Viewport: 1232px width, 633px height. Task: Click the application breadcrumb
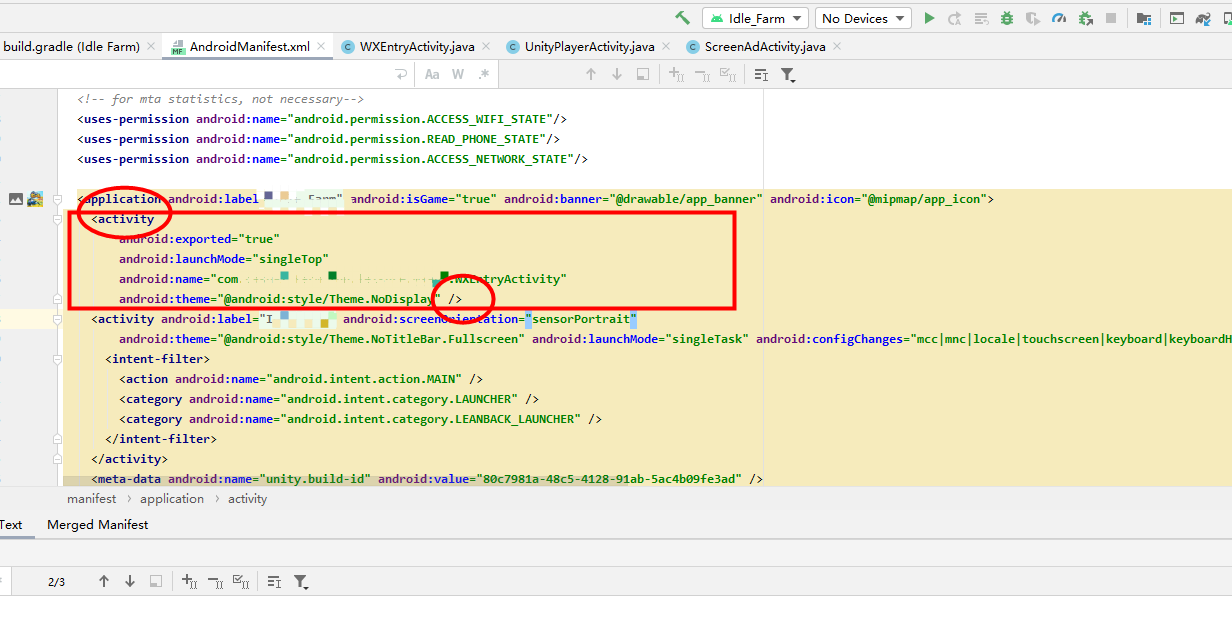tap(172, 499)
